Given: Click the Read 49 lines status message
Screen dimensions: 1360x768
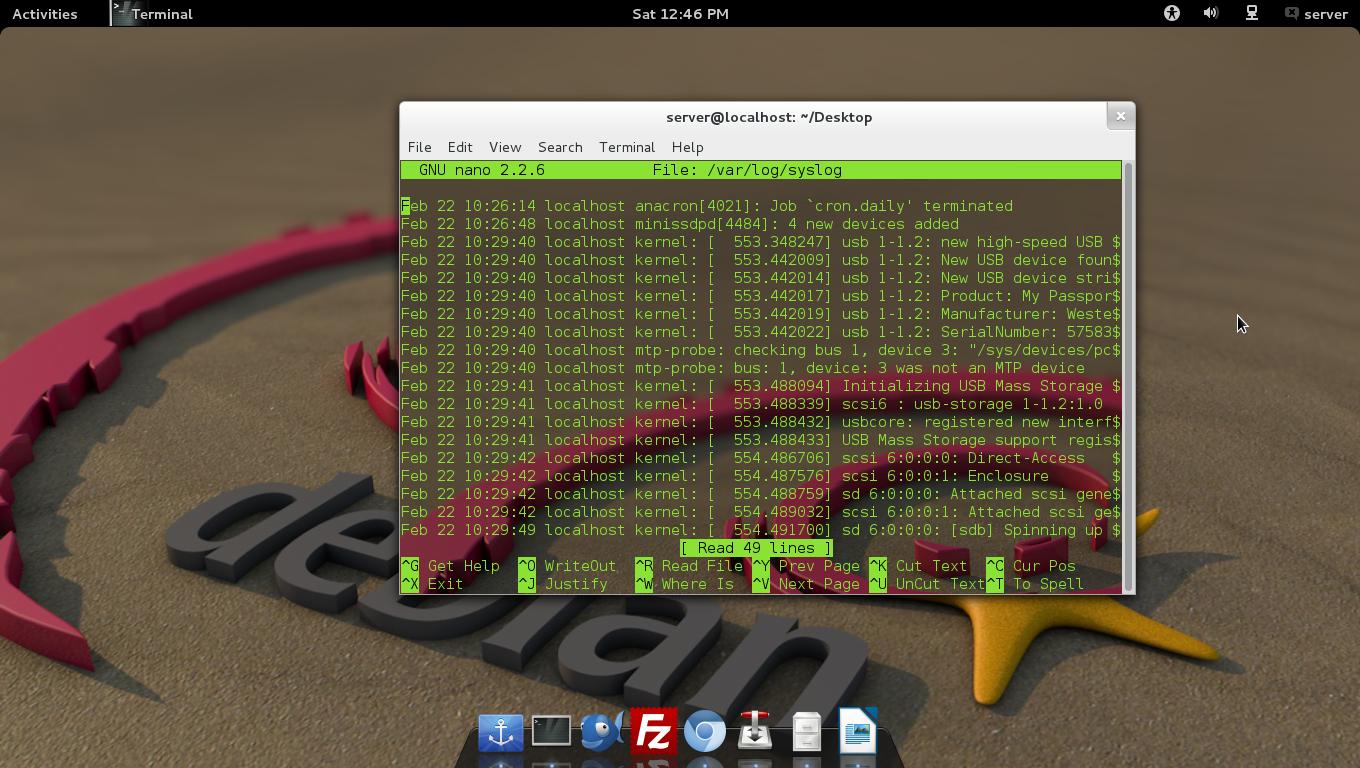Looking at the screenshot, I should tap(757, 548).
